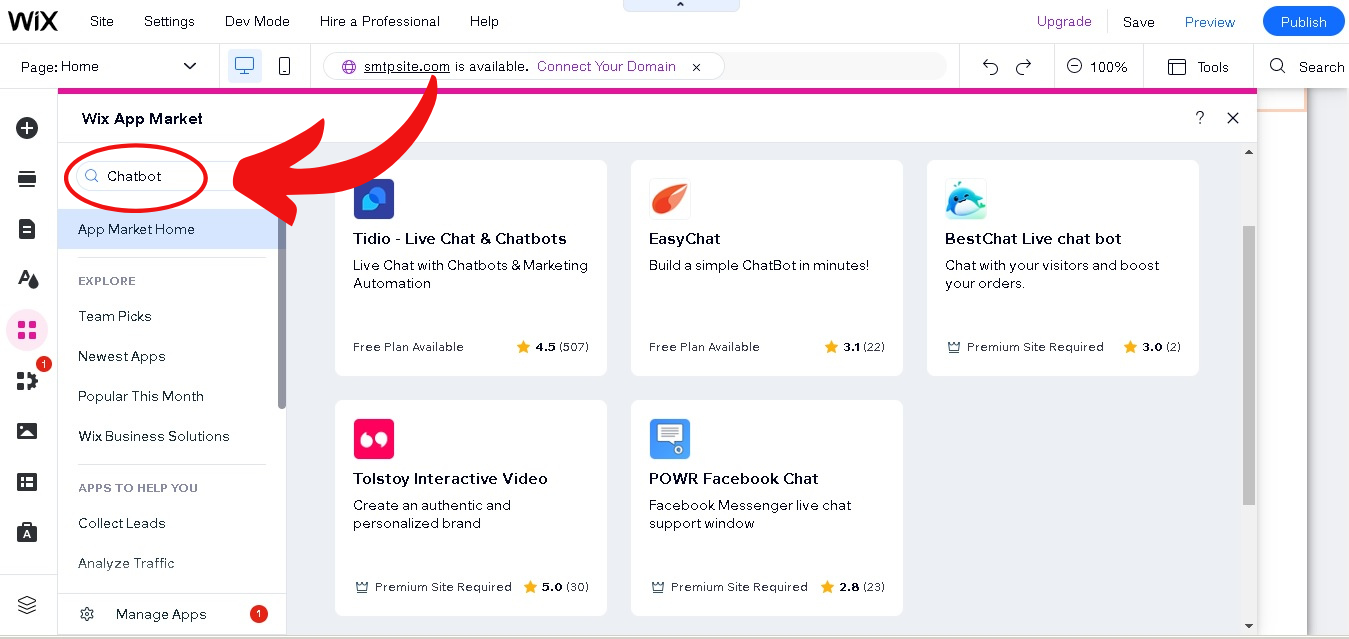
Task: Click the app results vertical scrollbar
Action: 1249,365
